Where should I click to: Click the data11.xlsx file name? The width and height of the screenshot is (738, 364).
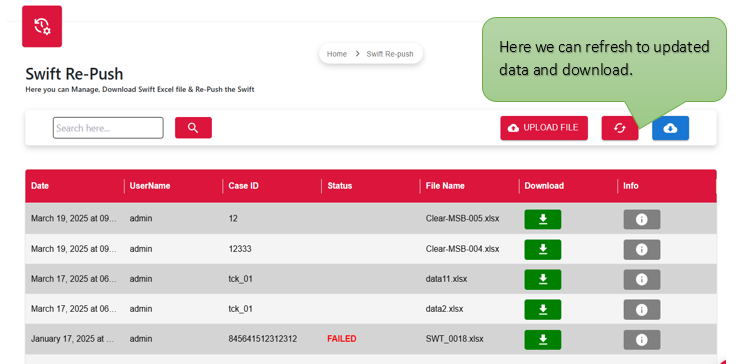[x=446, y=279]
